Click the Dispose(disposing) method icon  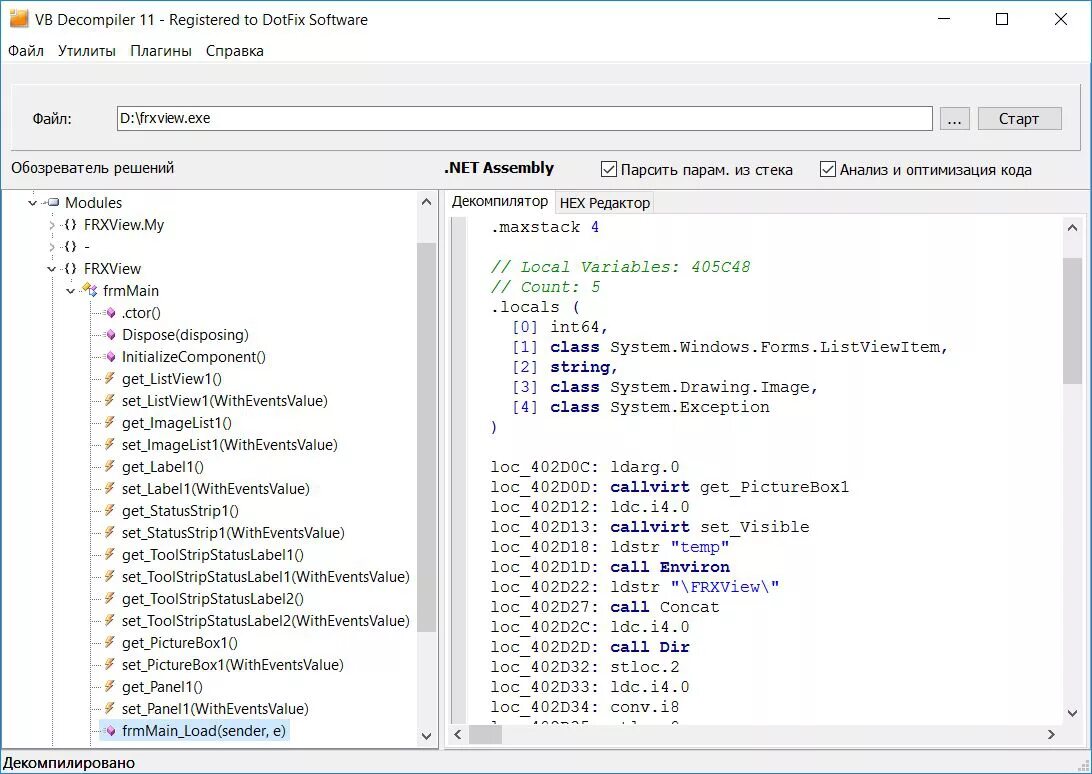110,335
